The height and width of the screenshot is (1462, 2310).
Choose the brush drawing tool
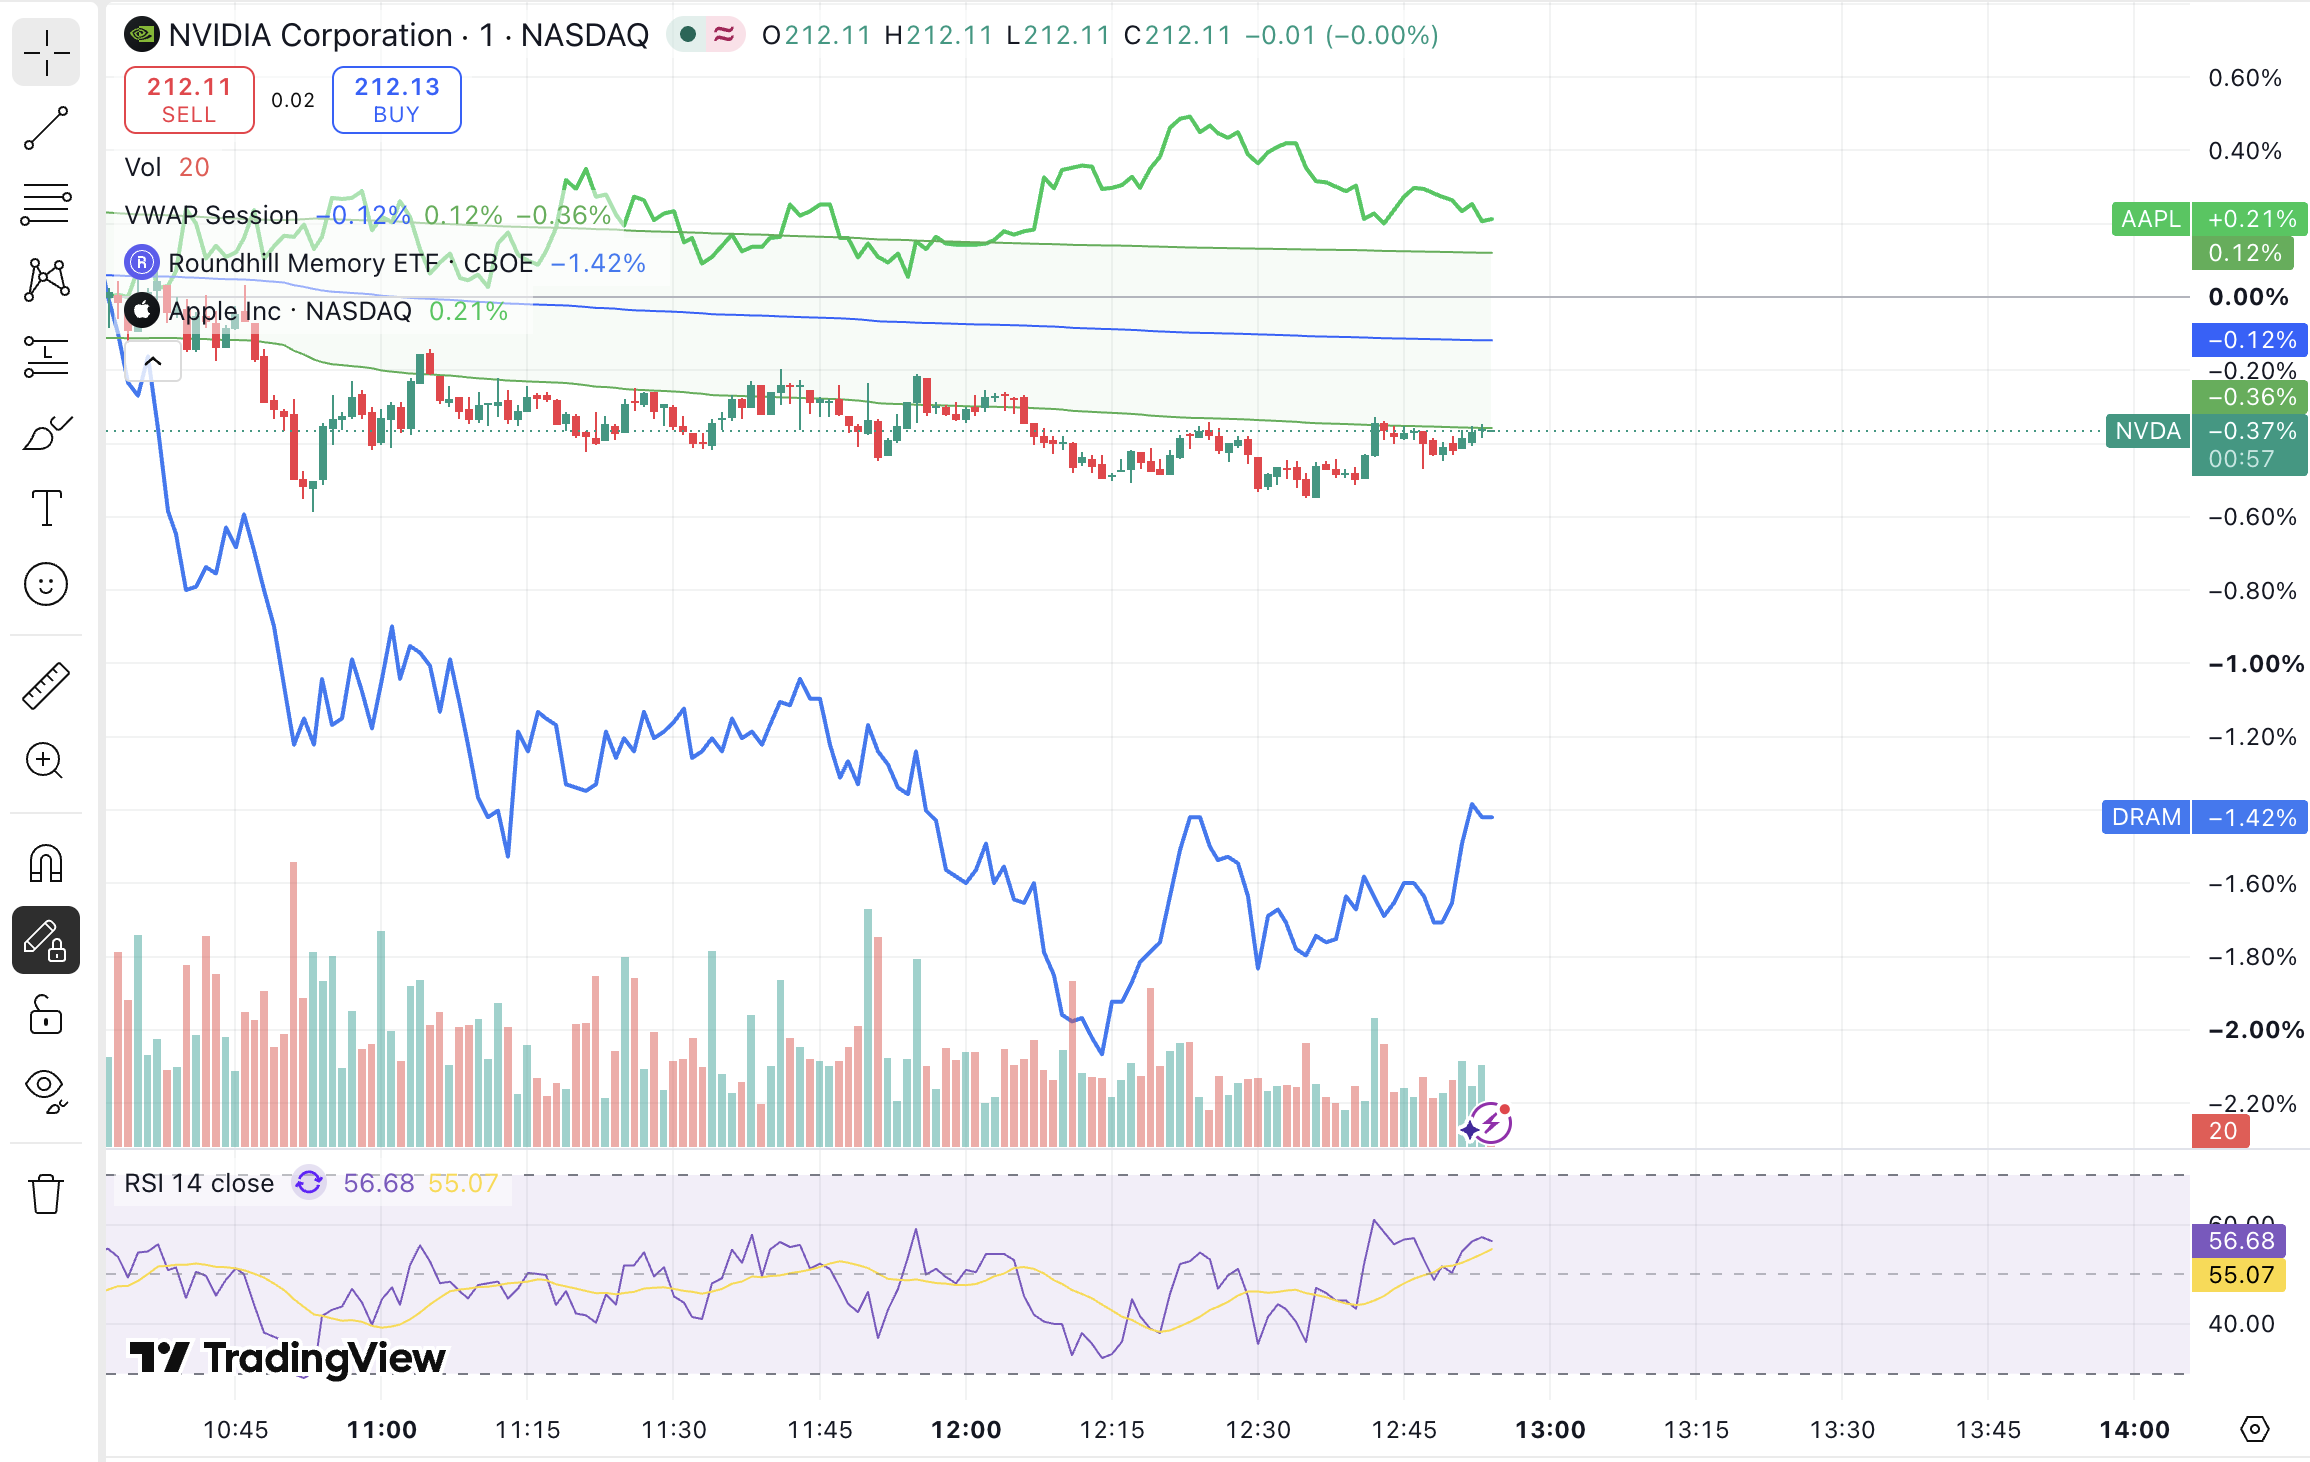[x=46, y=433]
